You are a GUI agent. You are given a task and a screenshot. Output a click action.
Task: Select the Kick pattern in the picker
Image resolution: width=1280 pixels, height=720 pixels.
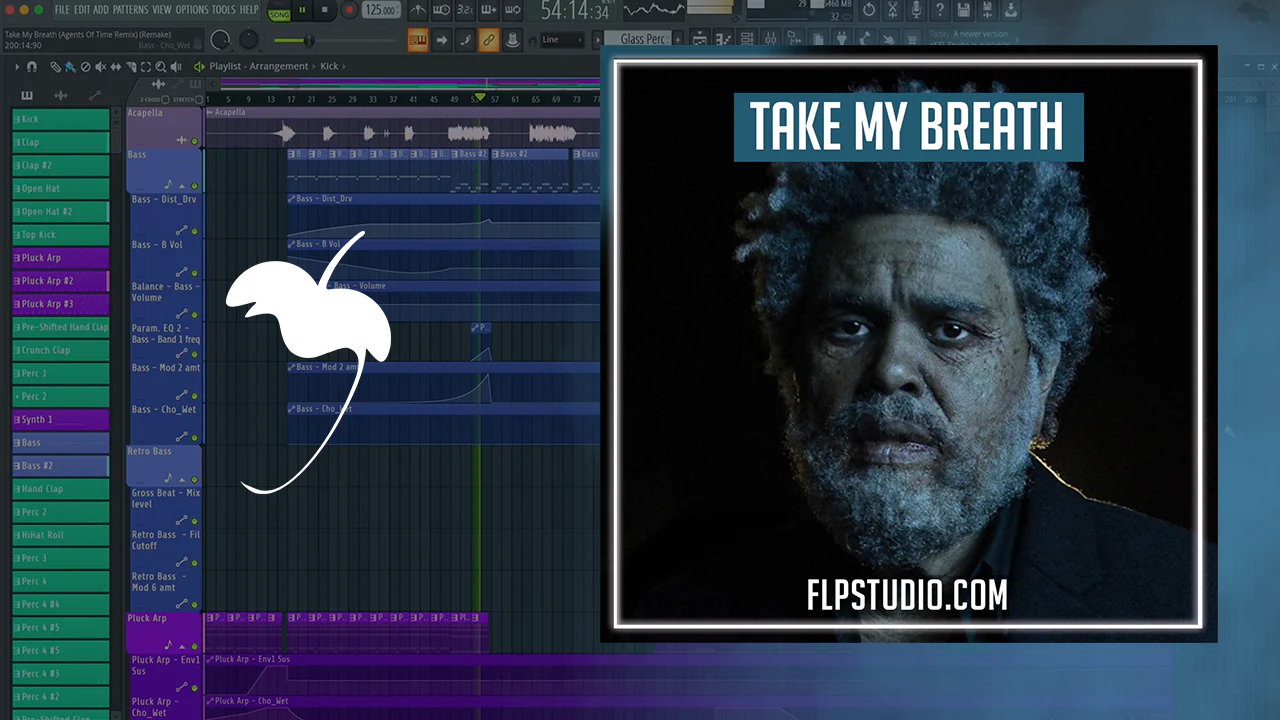(60, 120)
